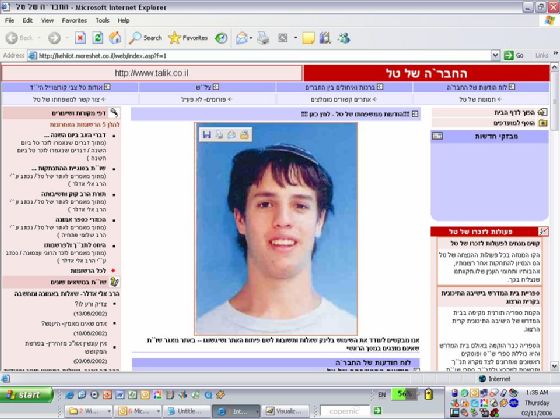
Task: Open the Tools menu
Action: [102, 21]
